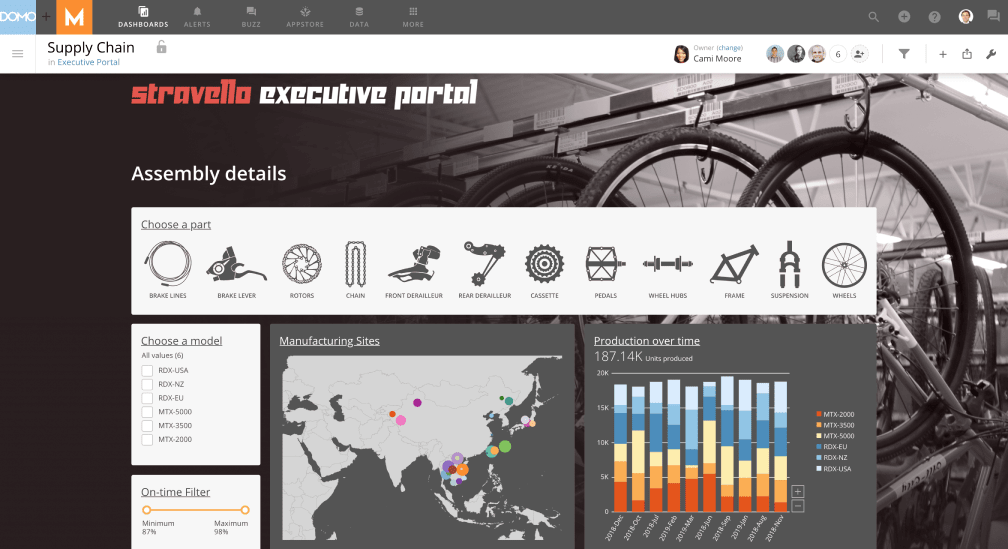Click the share page icon
This screenshot has width=1008, height=549.
tap(967, 54)
